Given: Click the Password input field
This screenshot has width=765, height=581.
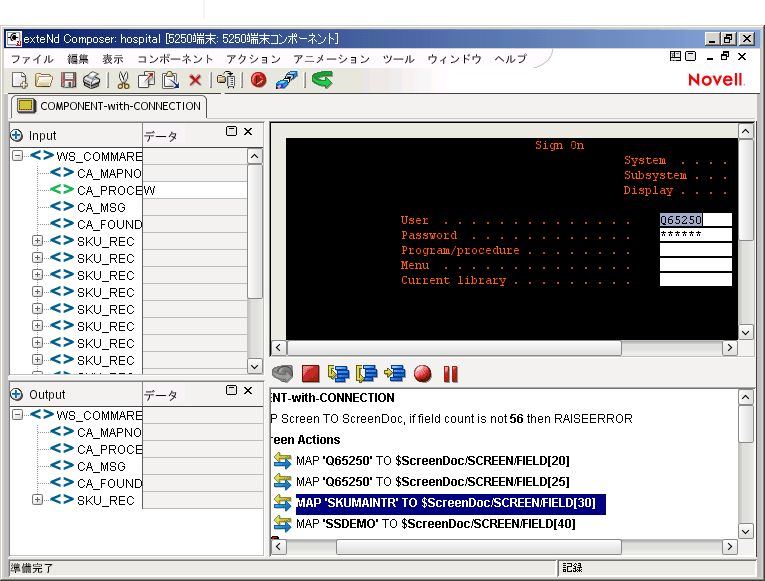Looking at the screenshot, I should coord(695,235).
